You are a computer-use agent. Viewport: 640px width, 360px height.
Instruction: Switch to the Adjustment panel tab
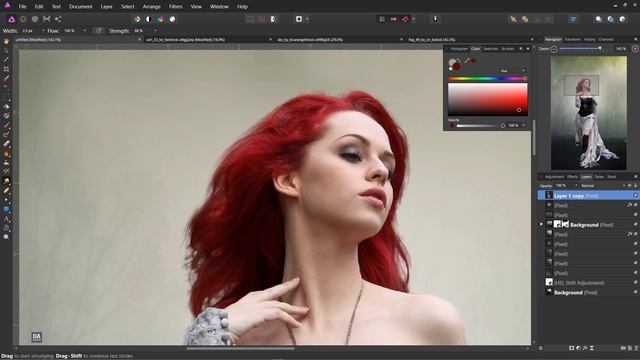click(x=554, y=177)
